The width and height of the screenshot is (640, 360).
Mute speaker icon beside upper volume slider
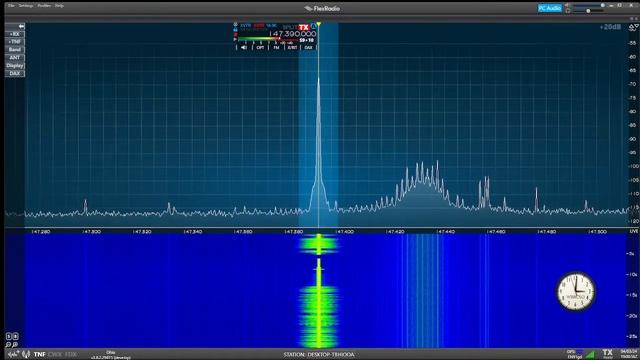pyautogui.click(x=567, y=5)
